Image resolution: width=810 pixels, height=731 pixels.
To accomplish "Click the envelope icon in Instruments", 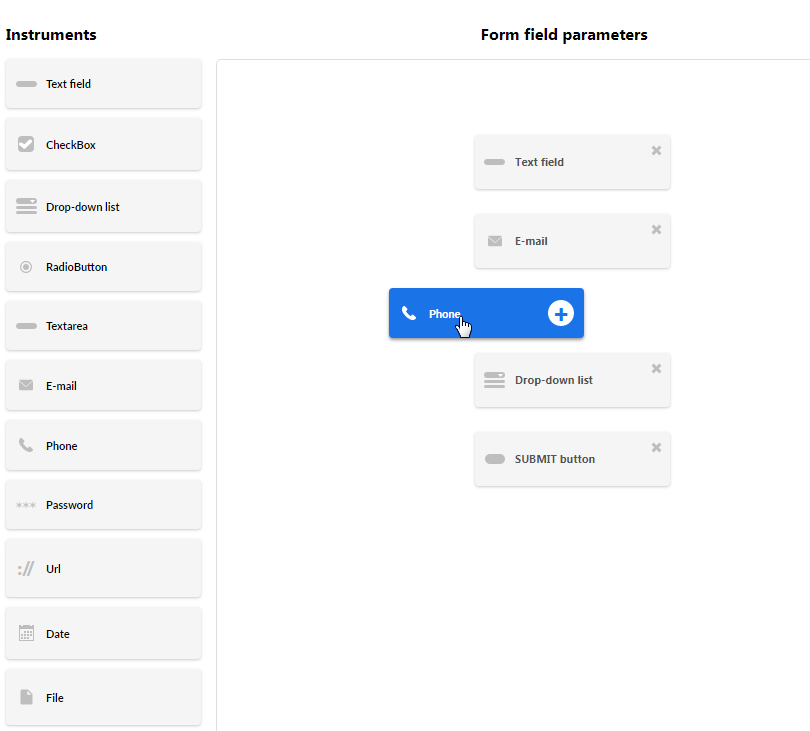I will [x=26, y=385].
